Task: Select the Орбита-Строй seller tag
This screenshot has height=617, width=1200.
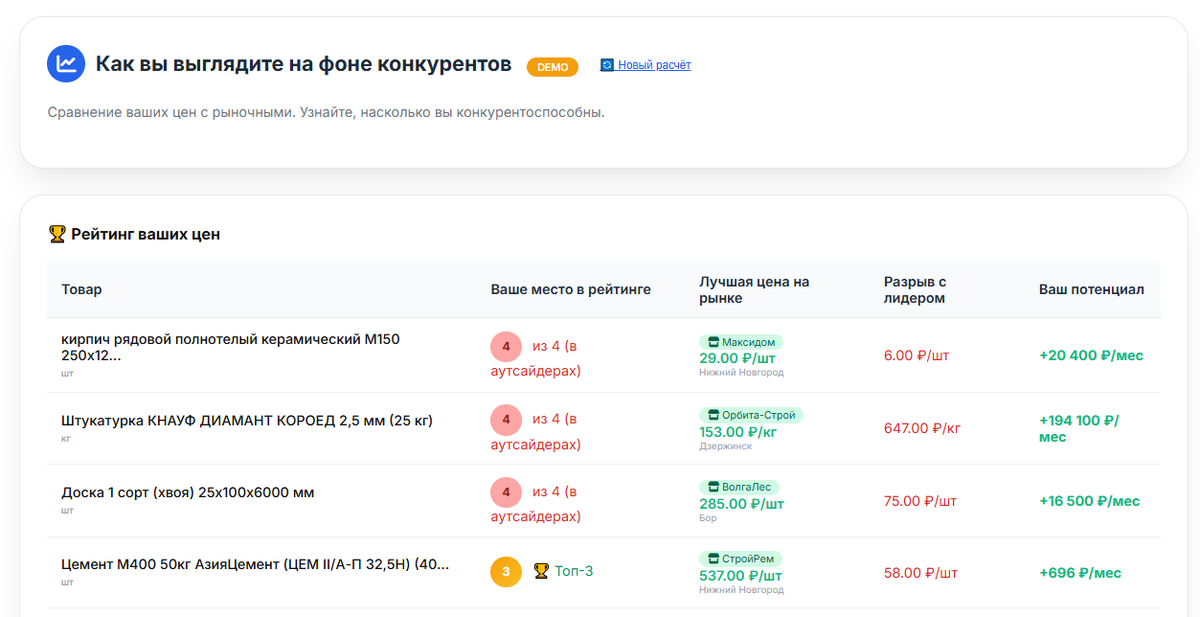Action: coord(751,415)
